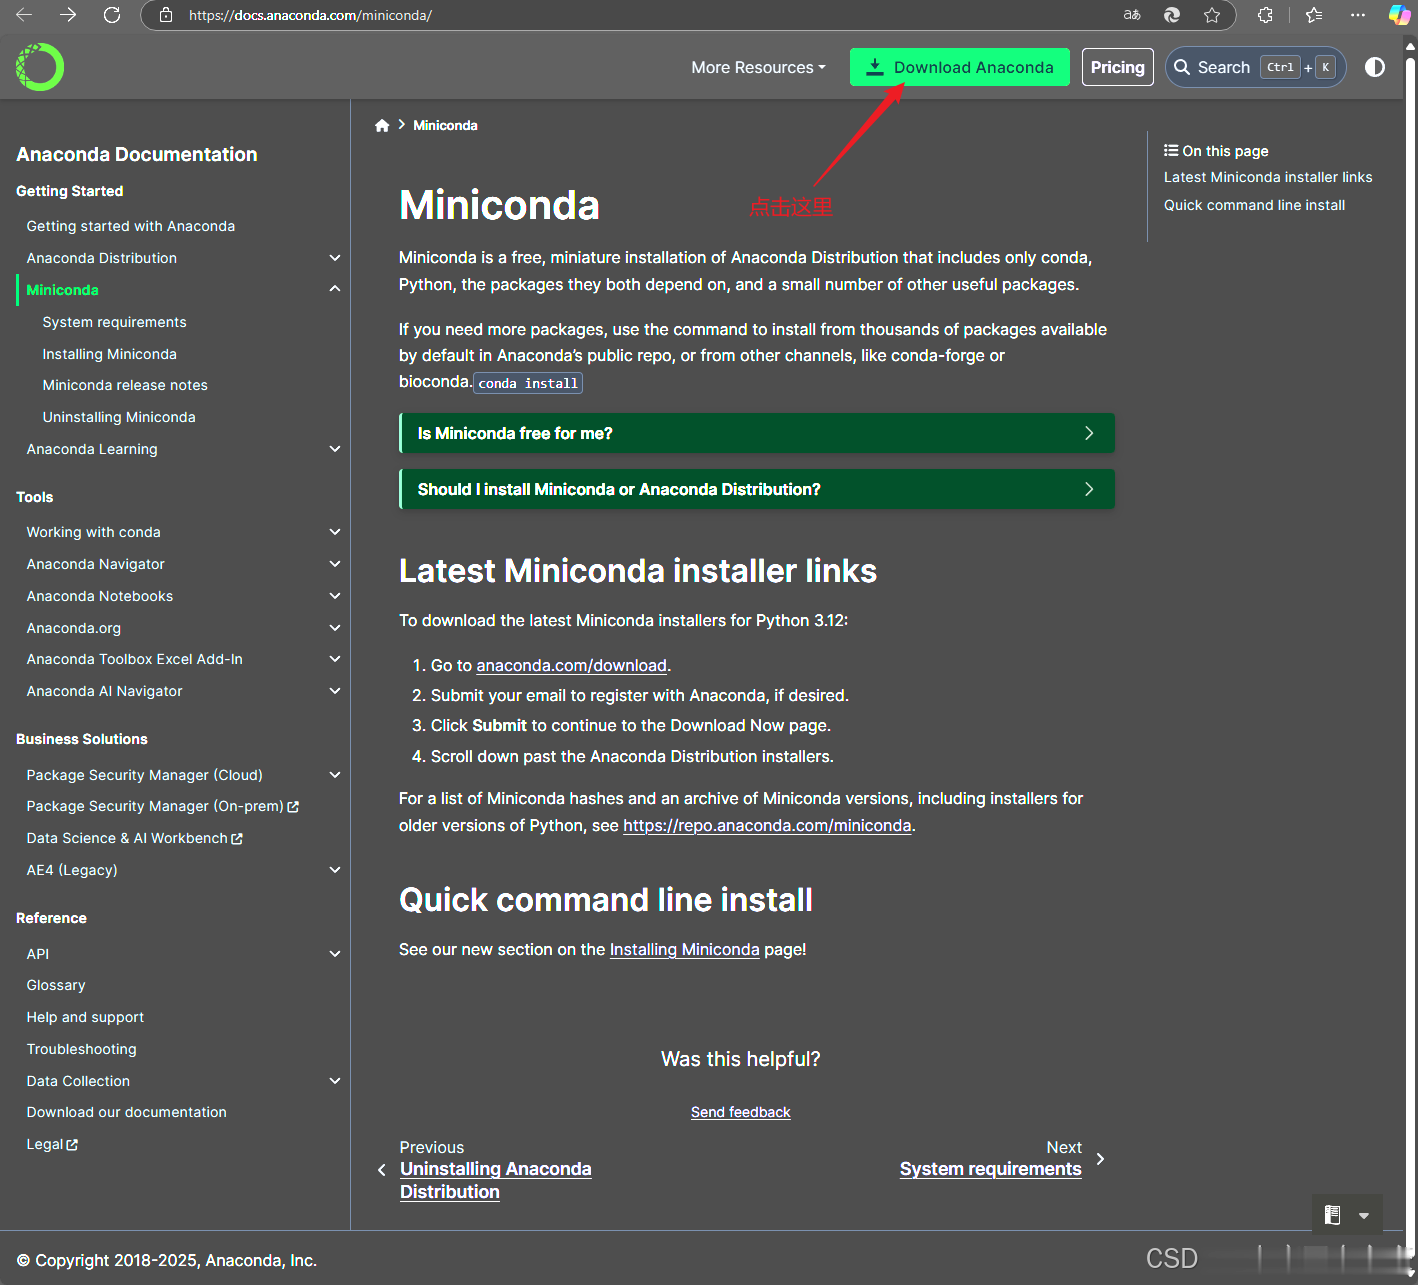Open the Glossary page
This screenshot has width=1418, height=1285.
coord(56,985)
